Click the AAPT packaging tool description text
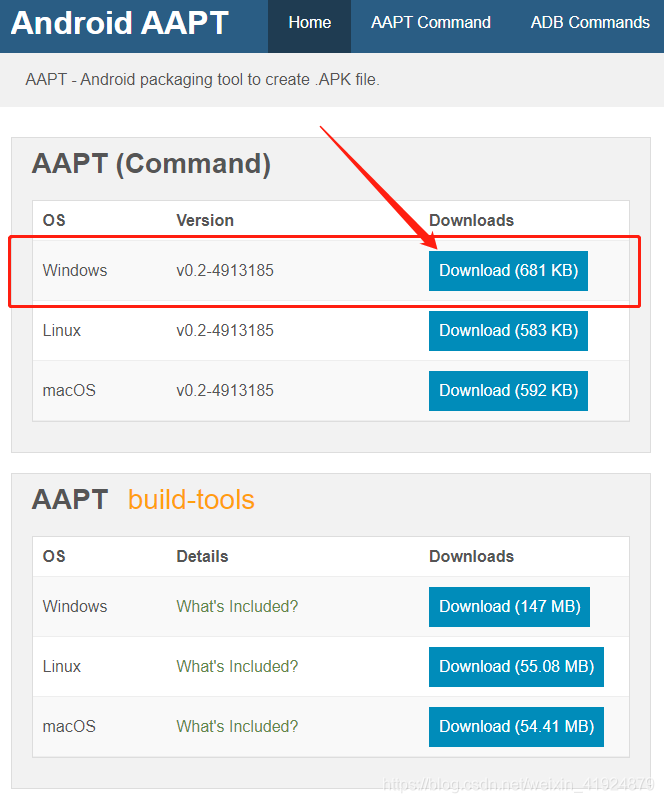The height and width of the screenshot is (803, 664). point(202,80)
